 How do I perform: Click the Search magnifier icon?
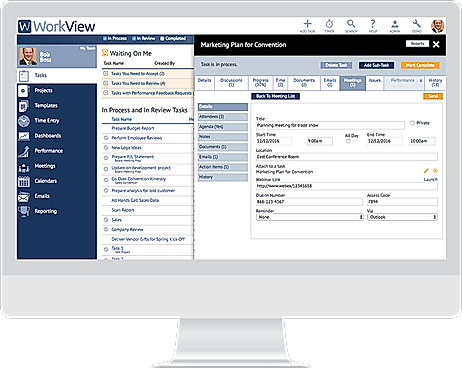click(351, 24)
